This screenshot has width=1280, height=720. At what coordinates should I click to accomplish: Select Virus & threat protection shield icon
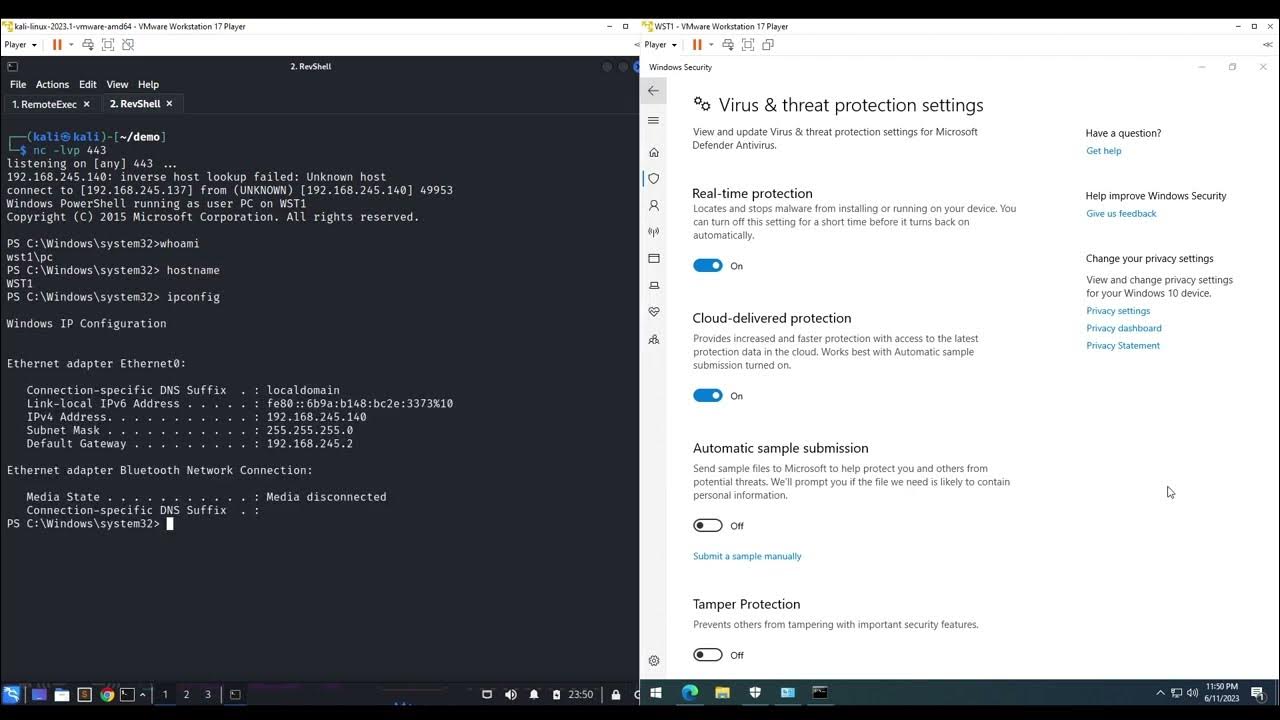653,178
